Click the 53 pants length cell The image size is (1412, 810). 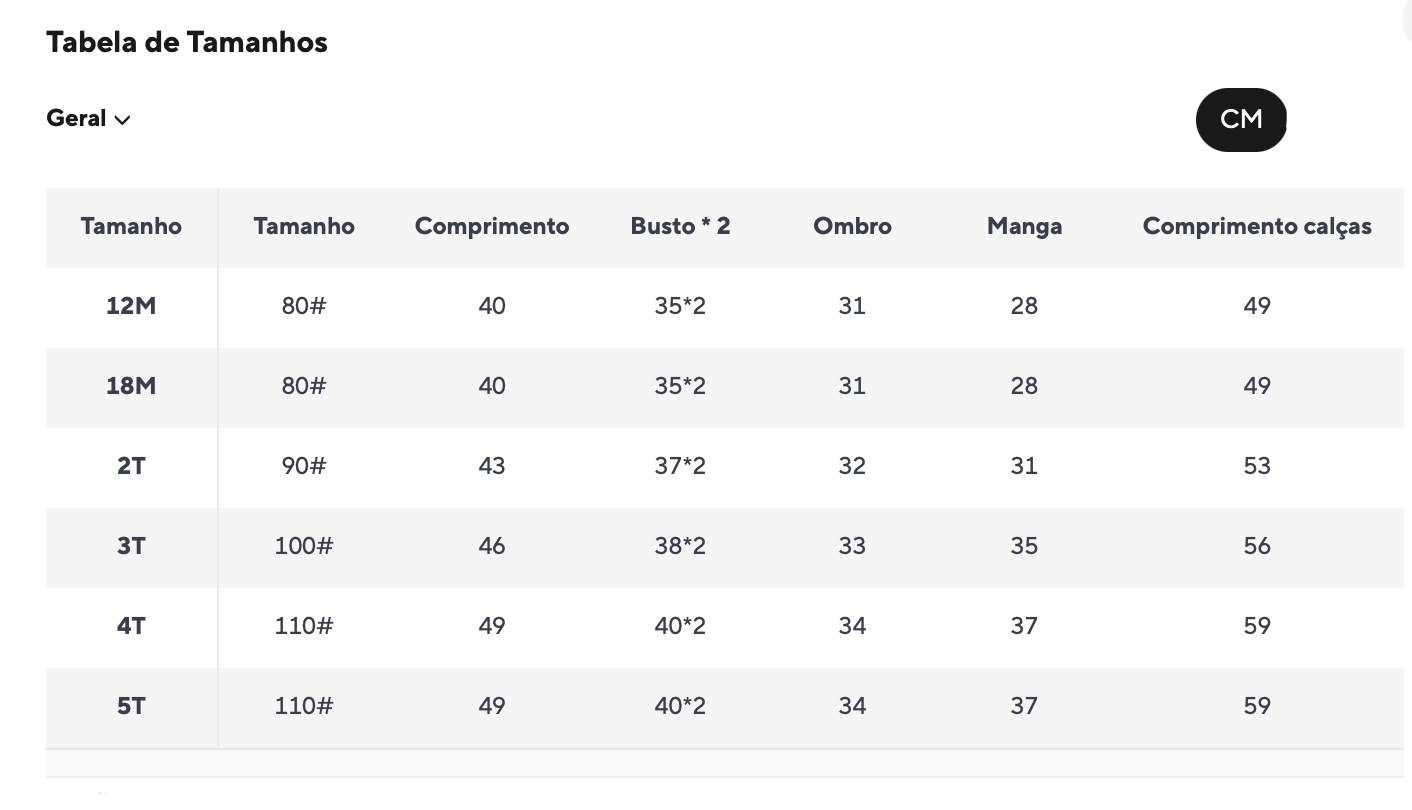point(1256,466)
